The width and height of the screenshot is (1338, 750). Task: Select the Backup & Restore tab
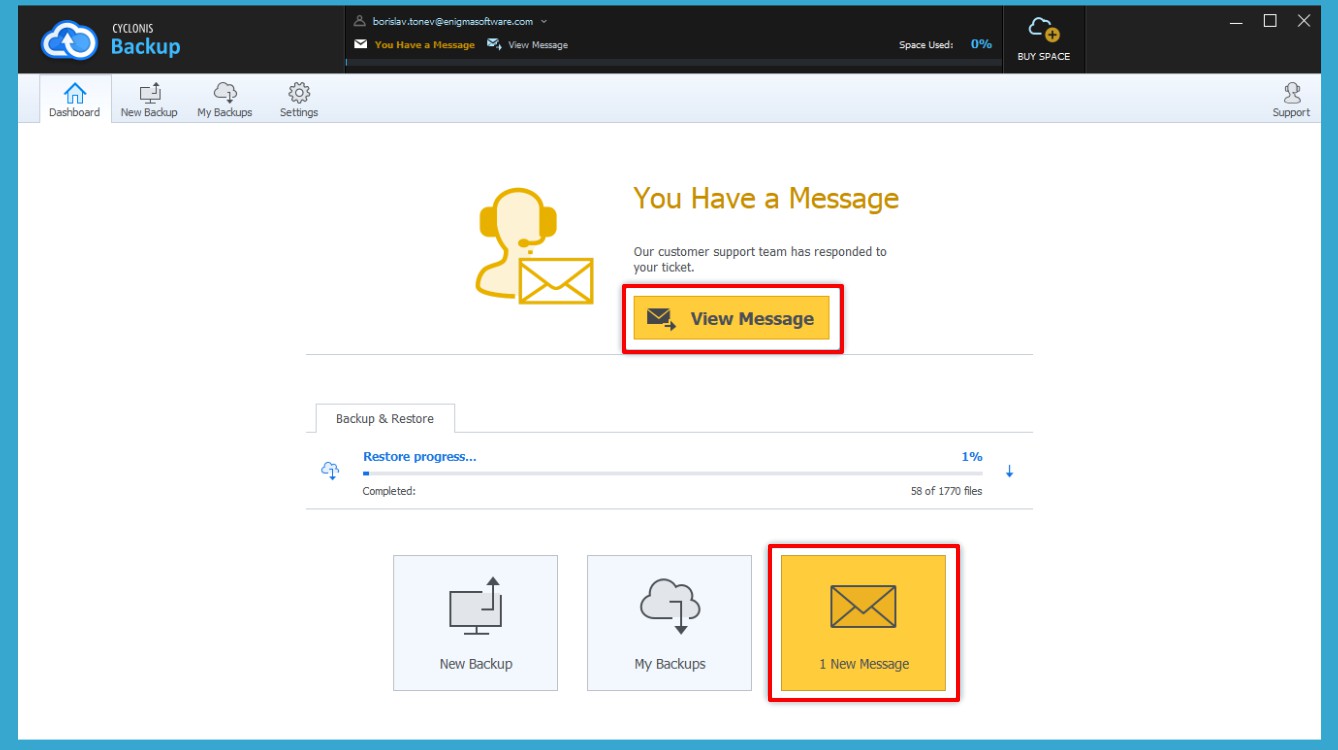384,418
